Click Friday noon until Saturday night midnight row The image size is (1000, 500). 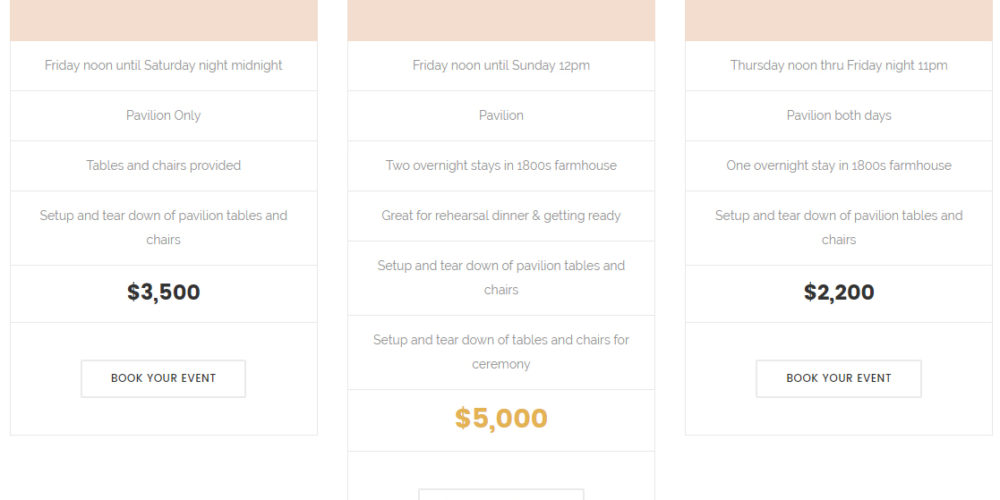tap(163, 66)
